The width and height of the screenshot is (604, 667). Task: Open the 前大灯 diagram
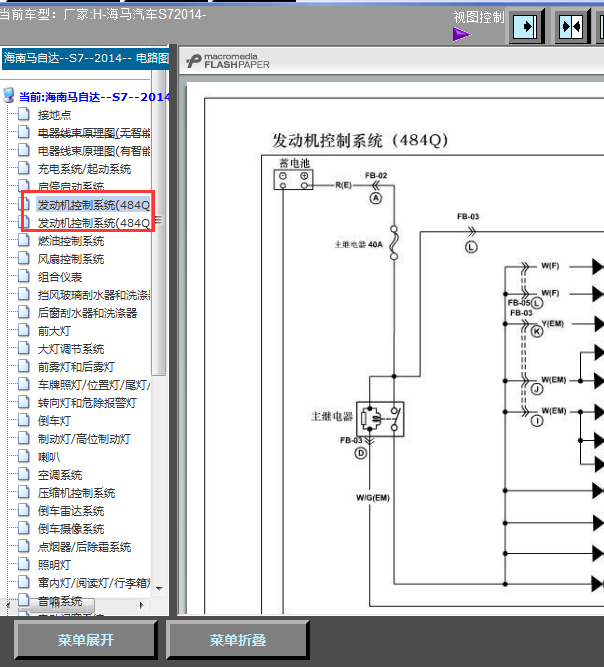pyautogui.click(x=54, y=331)
